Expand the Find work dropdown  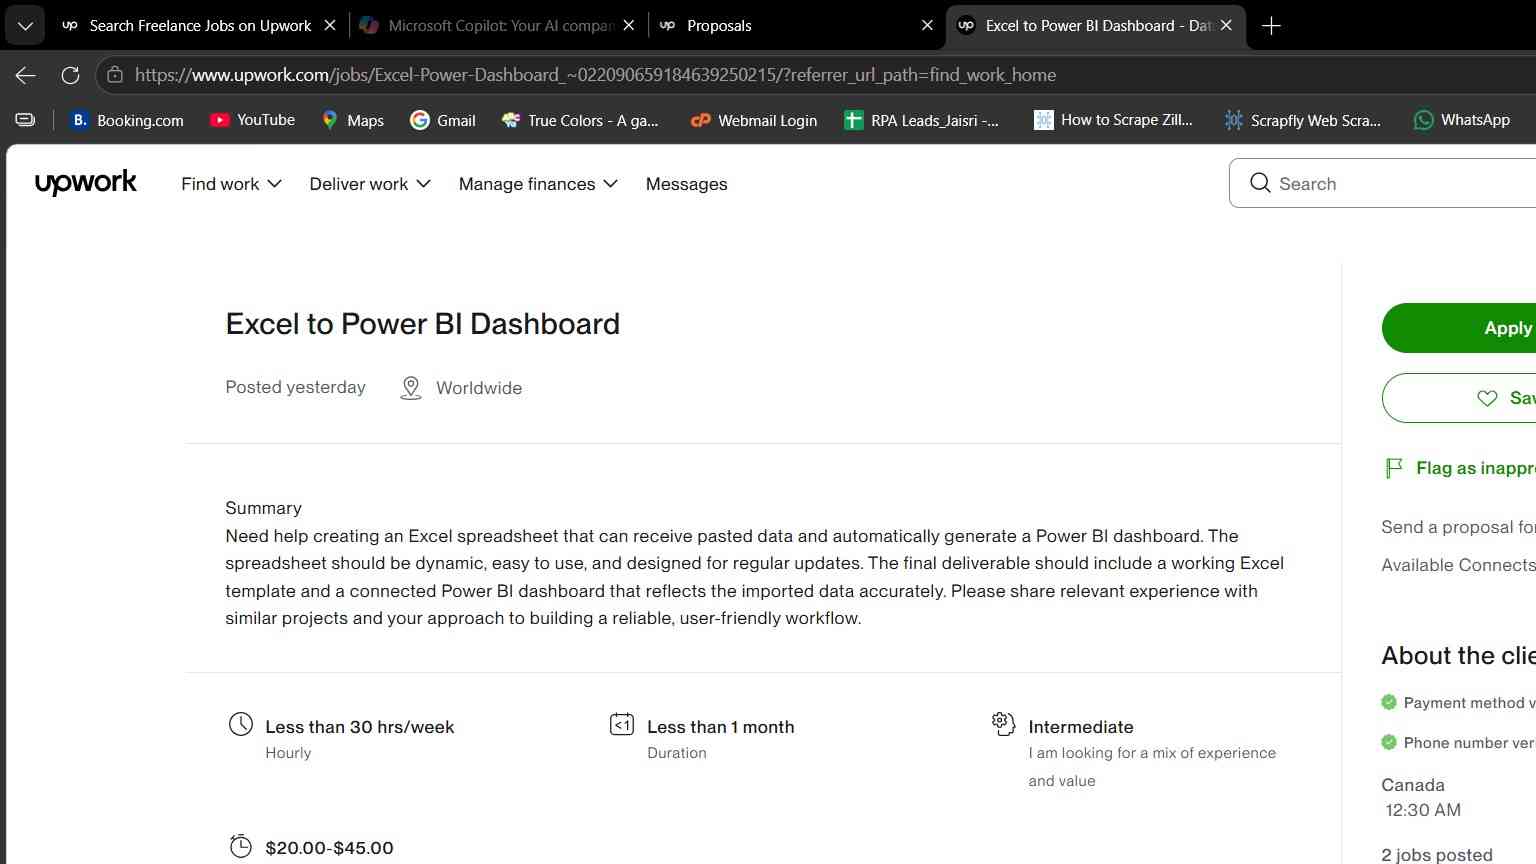tap(231, 184)
